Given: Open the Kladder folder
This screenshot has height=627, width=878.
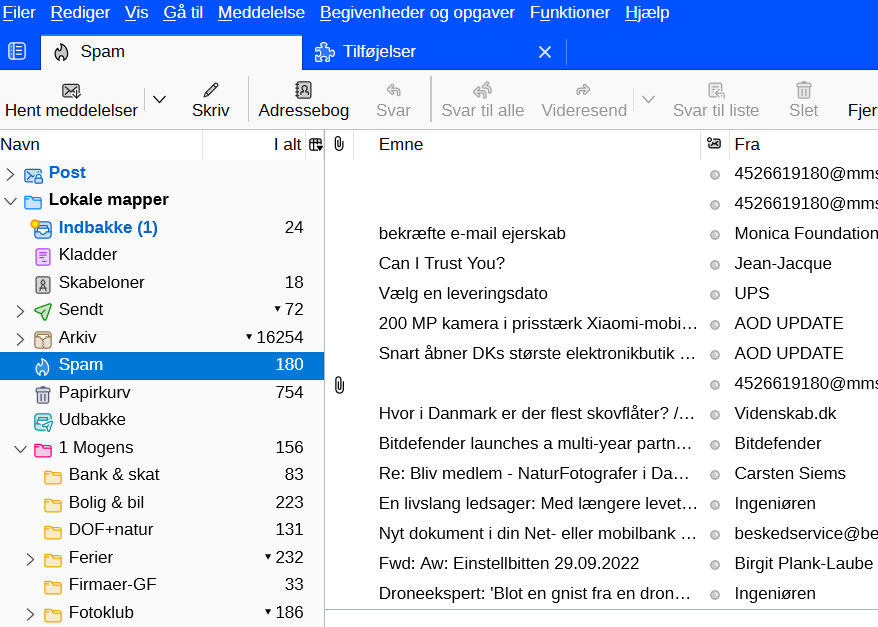Looking at the screenshot, I should pos(162,255).
